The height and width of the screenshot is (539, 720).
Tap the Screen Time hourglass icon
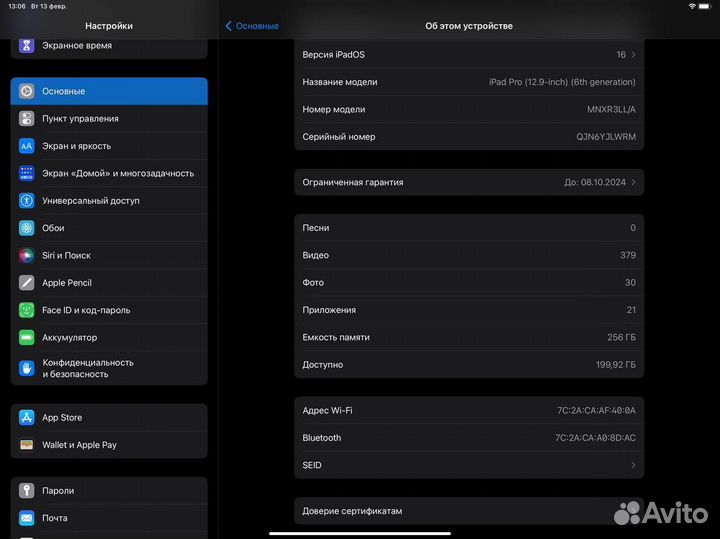27,45
